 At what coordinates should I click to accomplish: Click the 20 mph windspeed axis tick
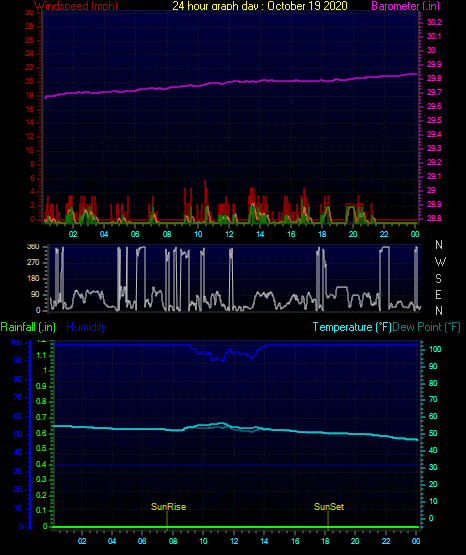tap(30, 81)
